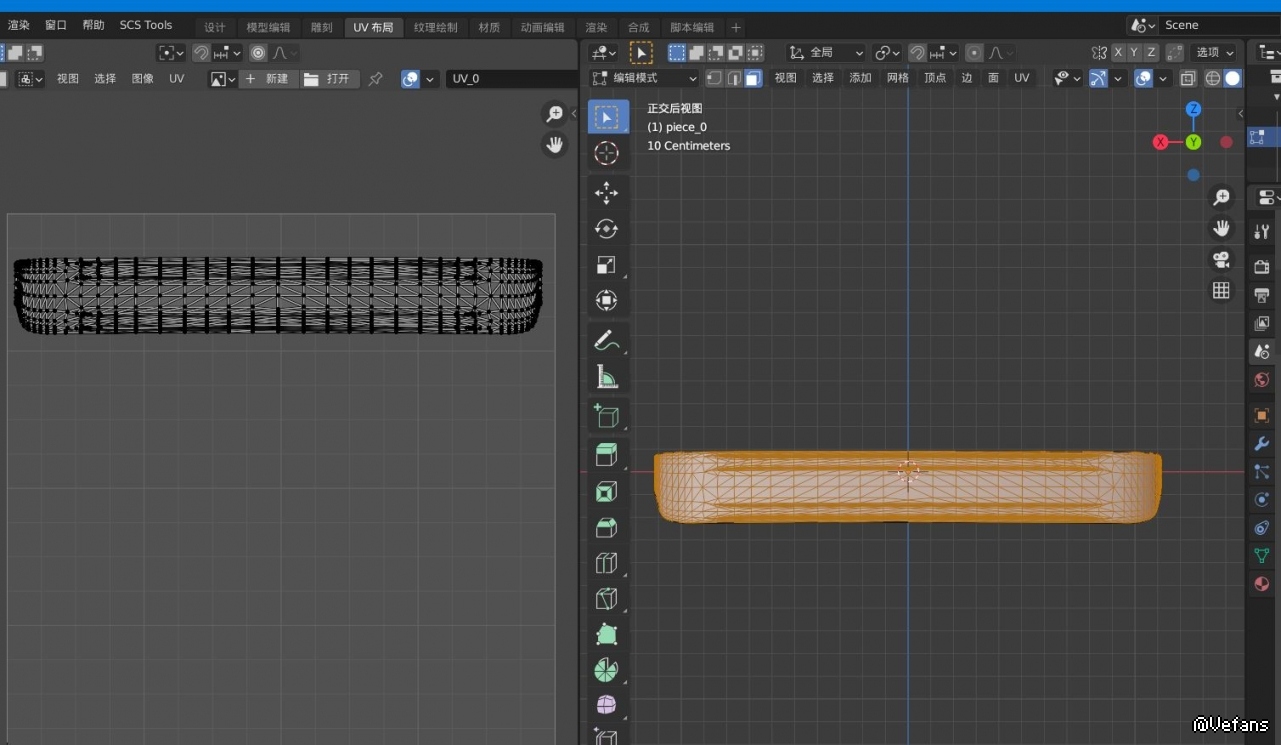Select the Measure tool
The image size is (1281, 745).
[606, 377]
